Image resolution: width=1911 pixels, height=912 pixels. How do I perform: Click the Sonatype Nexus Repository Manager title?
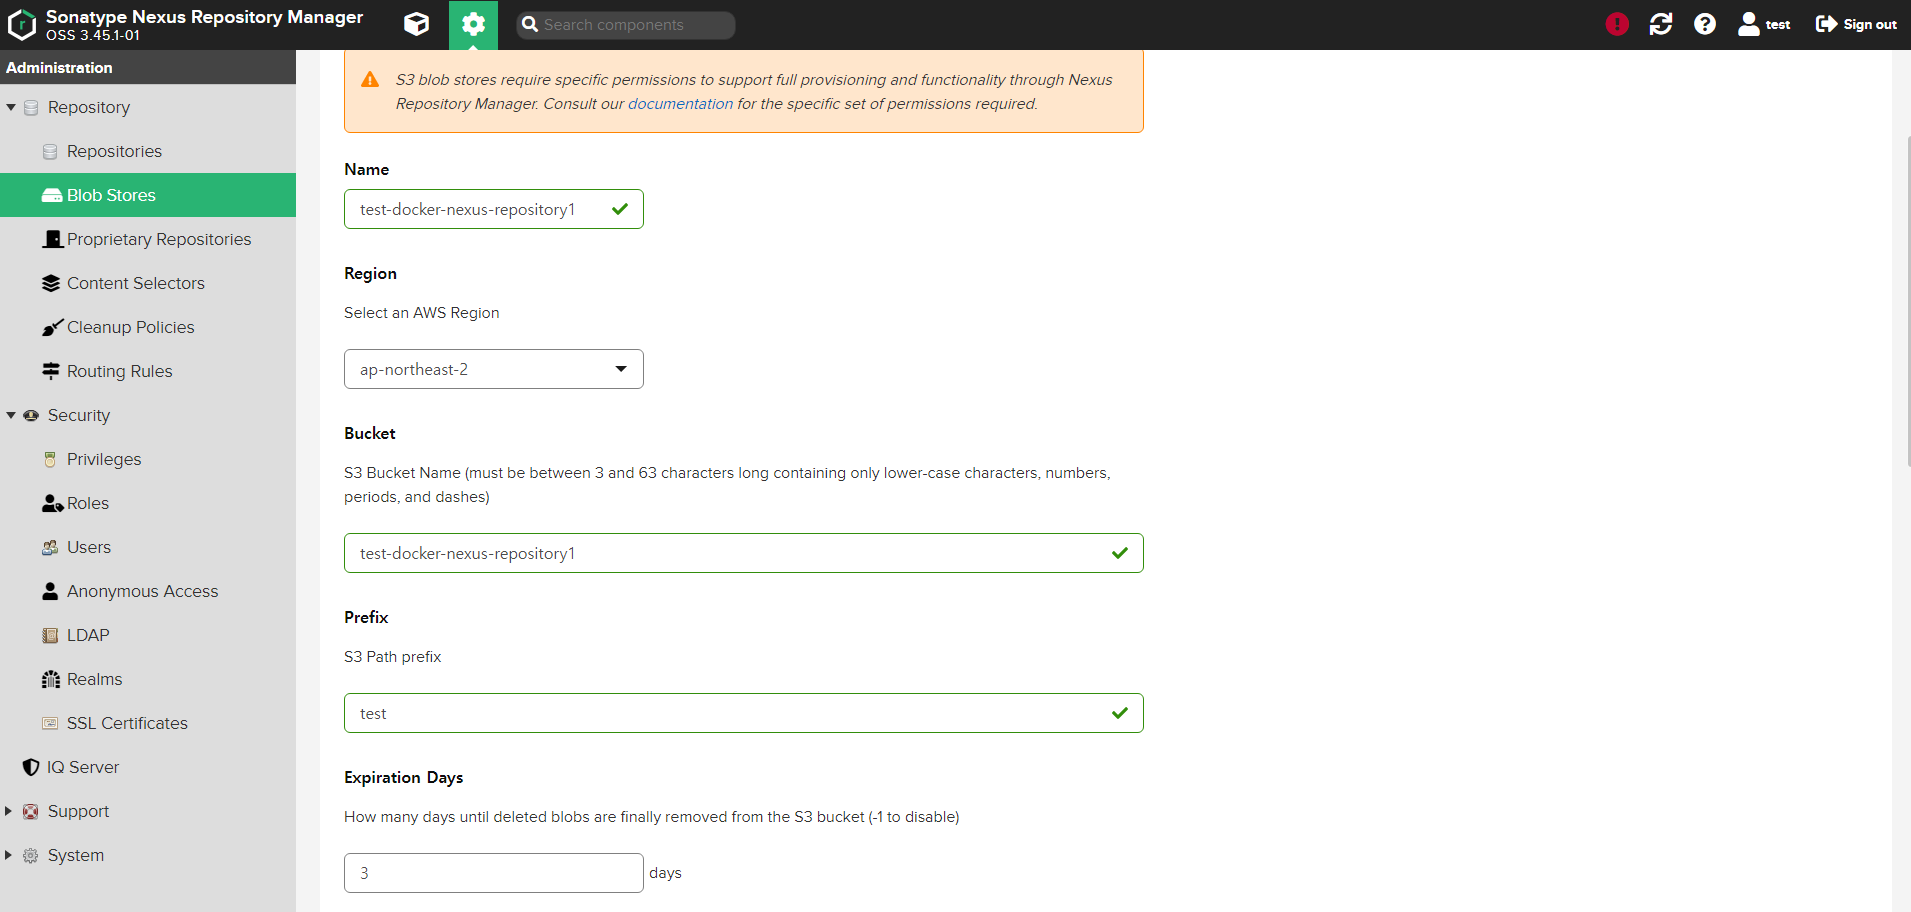tap(204, 17)
